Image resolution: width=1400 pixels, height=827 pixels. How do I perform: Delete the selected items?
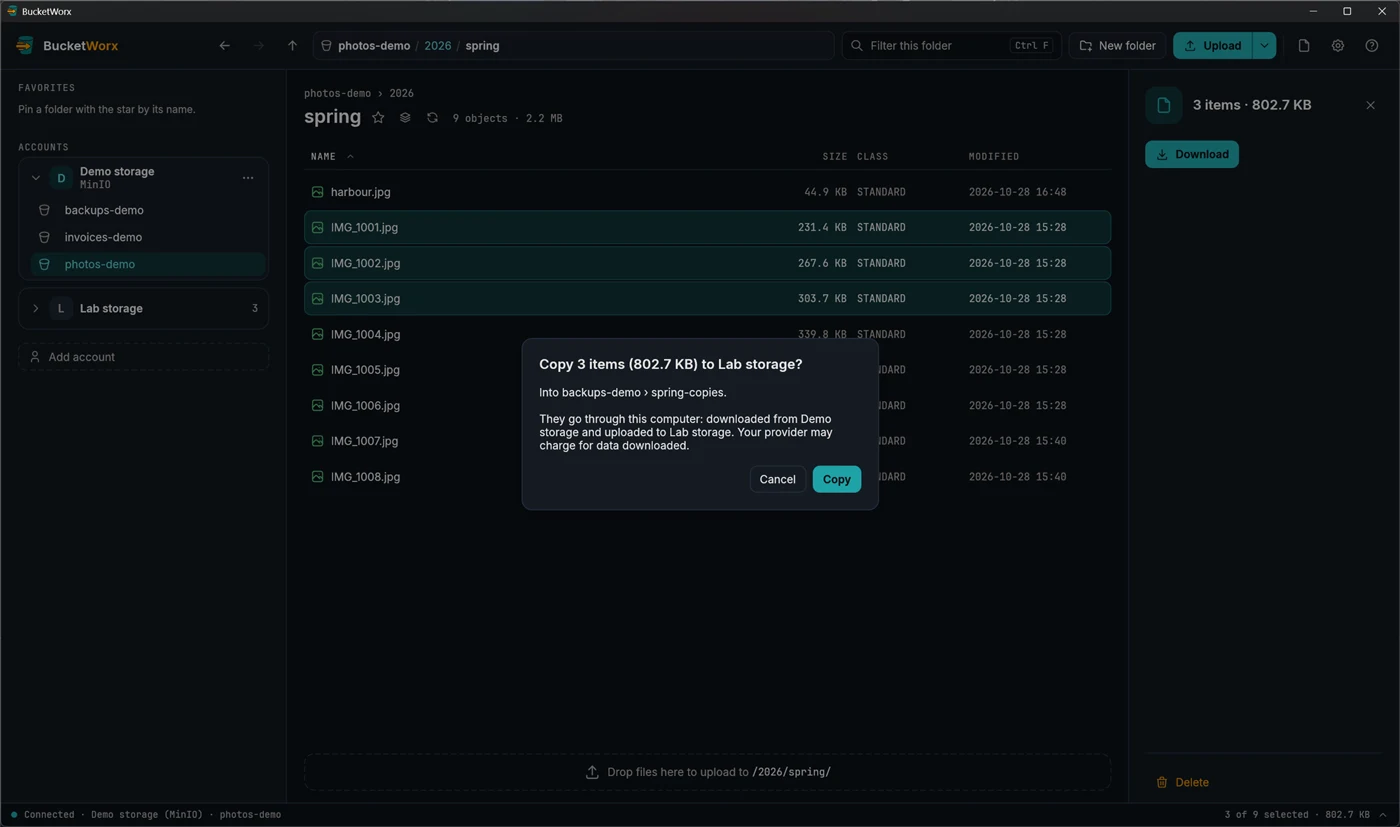pos(1183,782)
